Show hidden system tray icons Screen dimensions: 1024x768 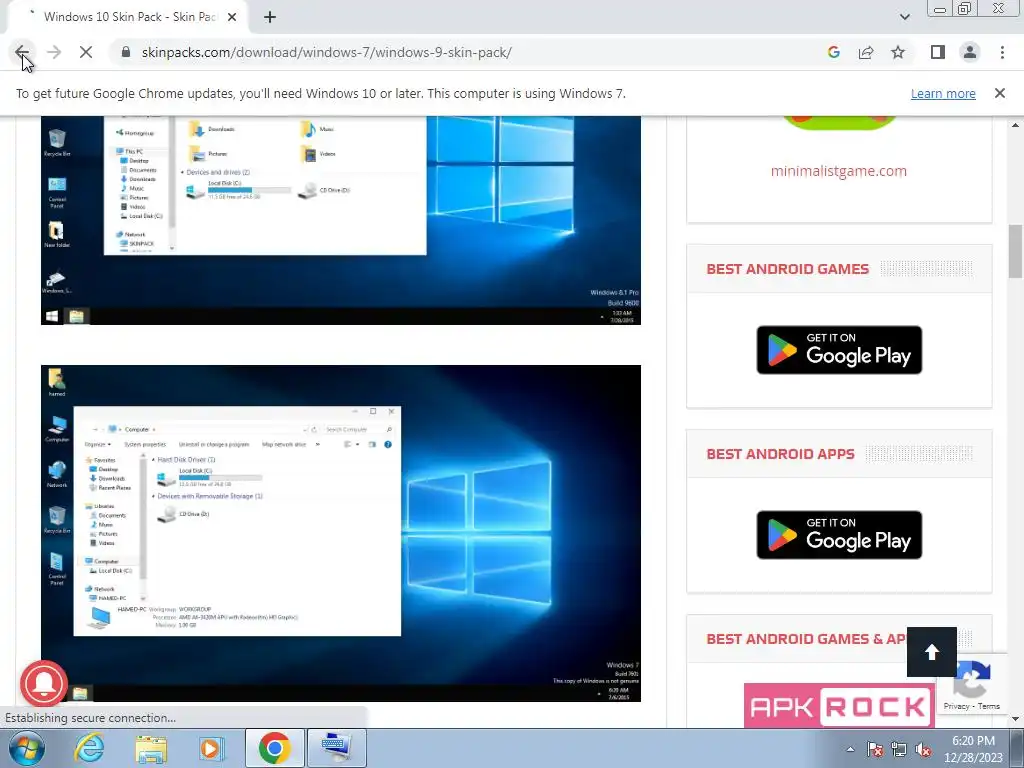(850, 749)
